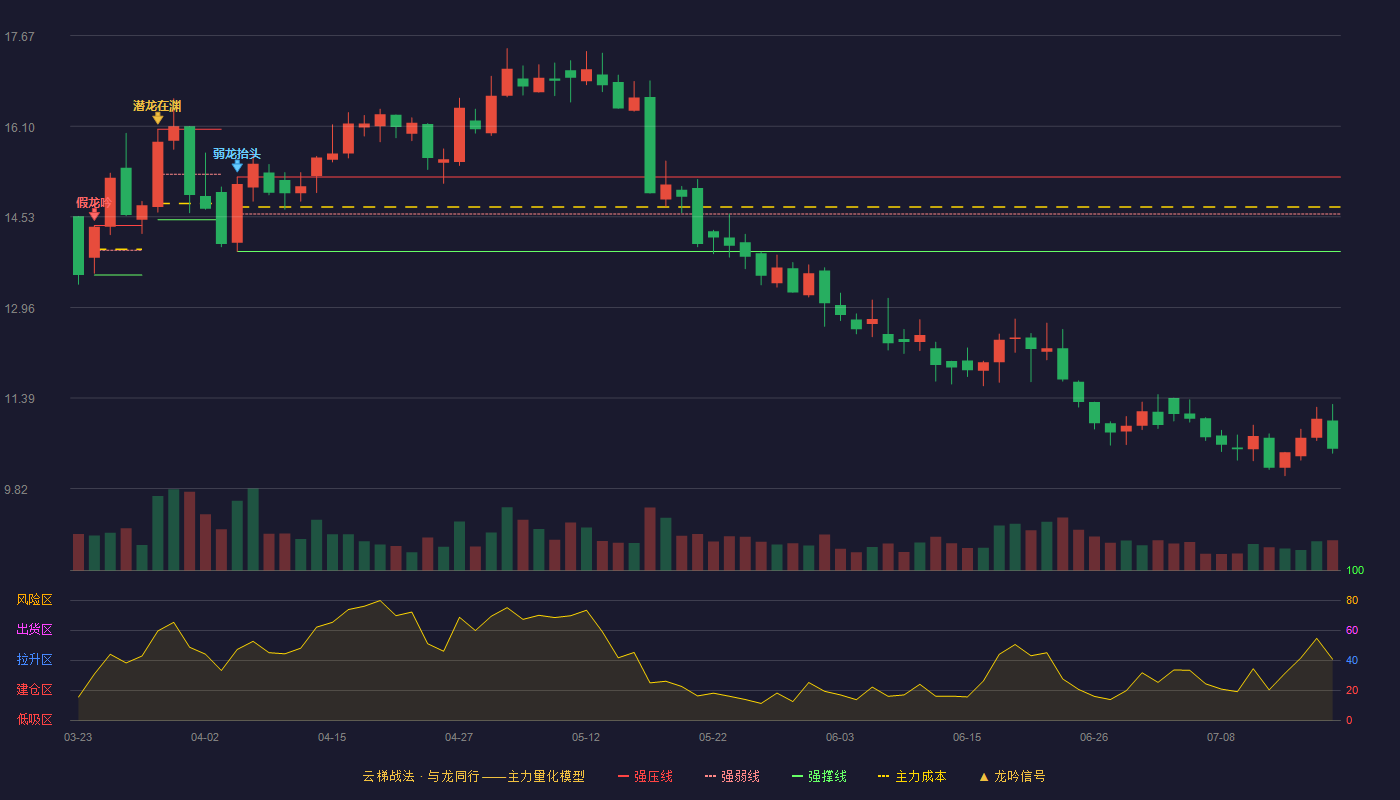Click the 龙吟信号 triangle legend icon

(x=983, y=776)
